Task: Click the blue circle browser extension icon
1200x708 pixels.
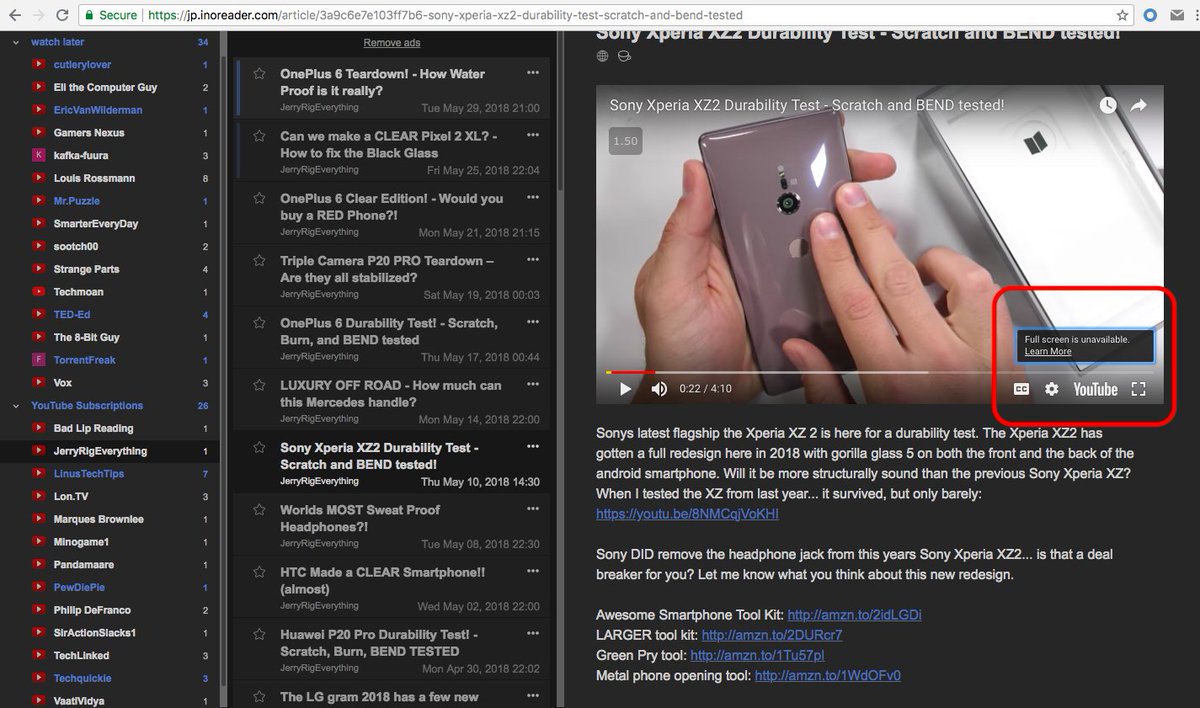Action: click(1149, 15)
